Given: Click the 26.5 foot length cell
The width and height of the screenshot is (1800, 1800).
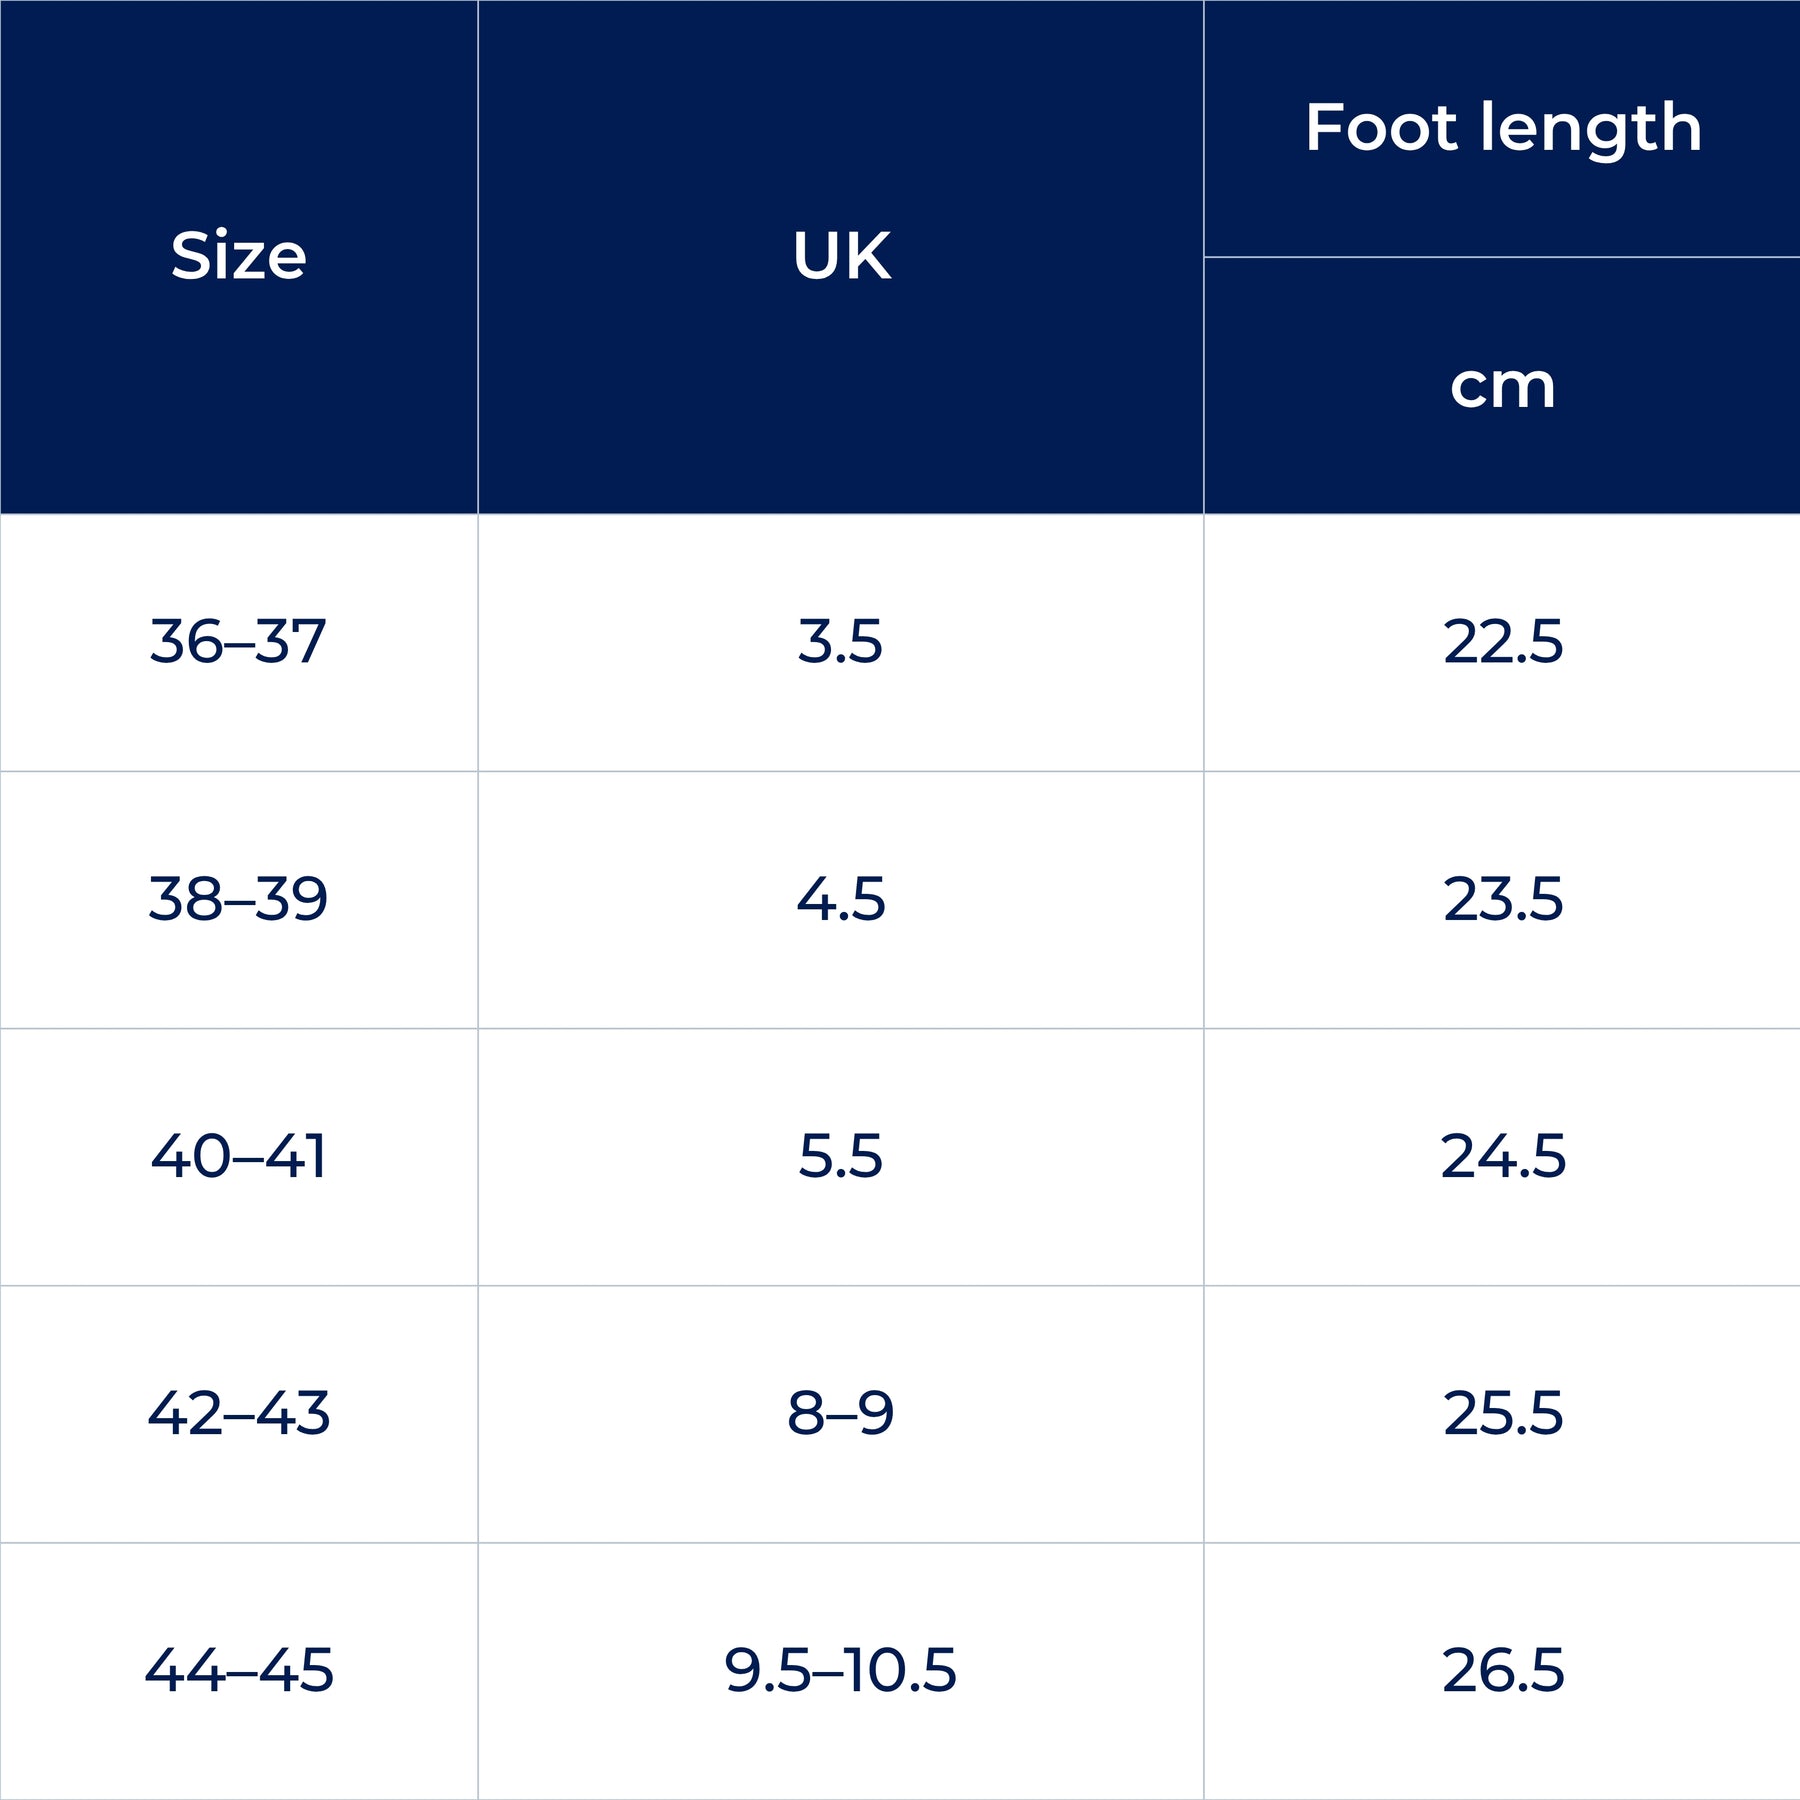Looking at the screenshot, I should pos(1502,1670).
